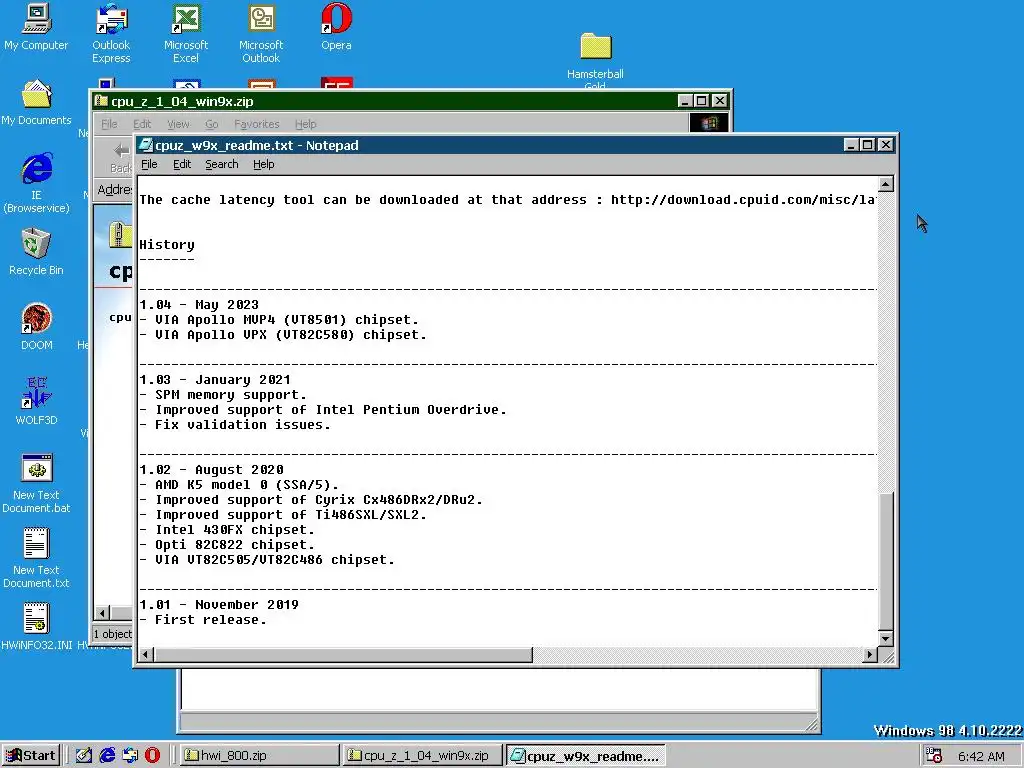Click the 'History' heading in Notepad
The width and height of the screenshot is (1024, 768).
pyautogui.click(x=167, y=246)
